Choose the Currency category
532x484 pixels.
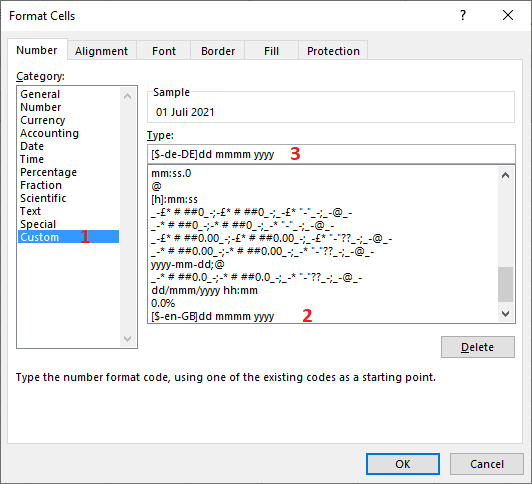[69, 120]
